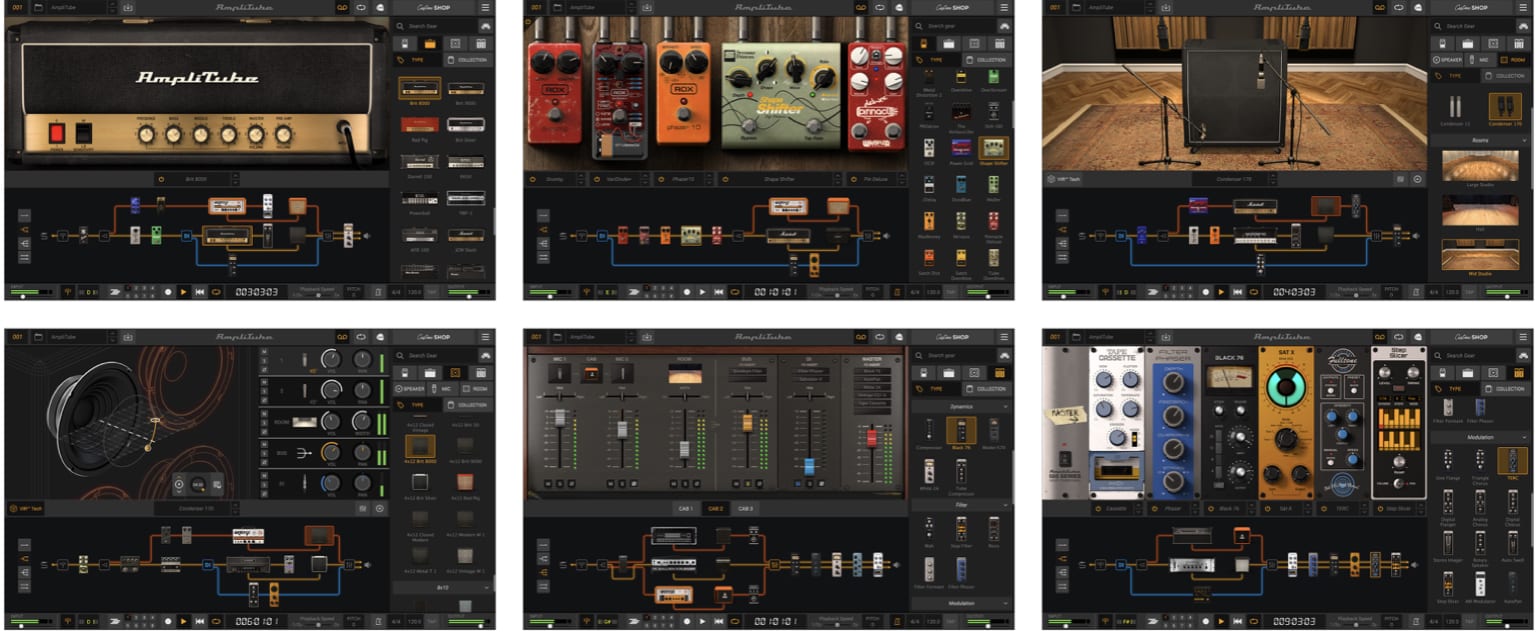
Task: Select the rack category icon in pedalboard screenshot
Action: point(998,44)
